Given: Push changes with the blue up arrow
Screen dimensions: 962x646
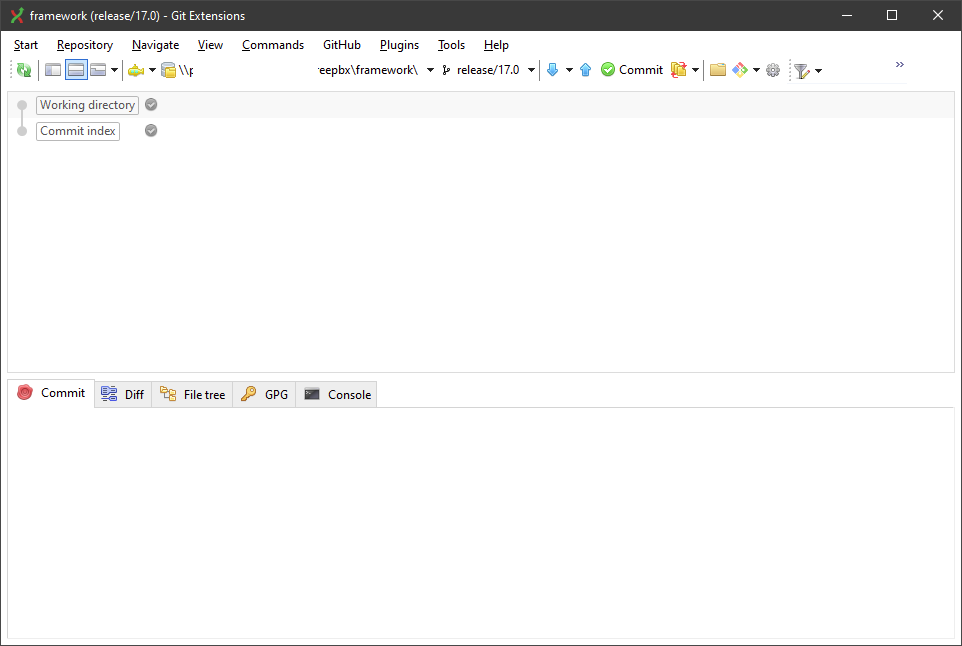Looking at the screenshot, I should pyautogui.click(x=585, y=70).
